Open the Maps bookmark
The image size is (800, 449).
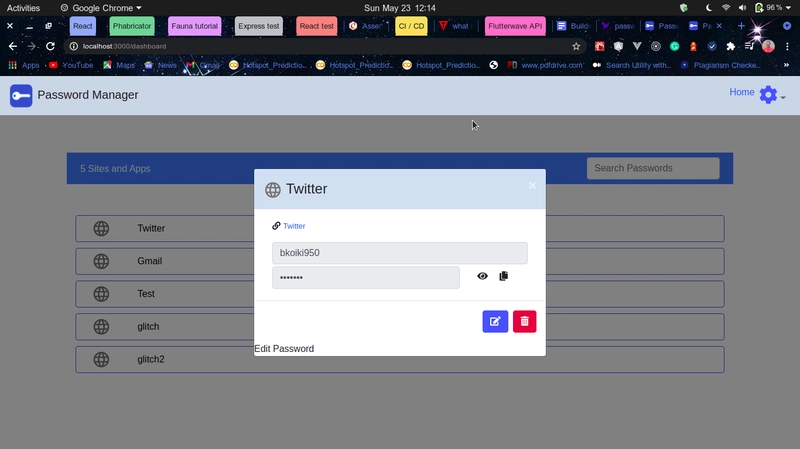point(119,65)
